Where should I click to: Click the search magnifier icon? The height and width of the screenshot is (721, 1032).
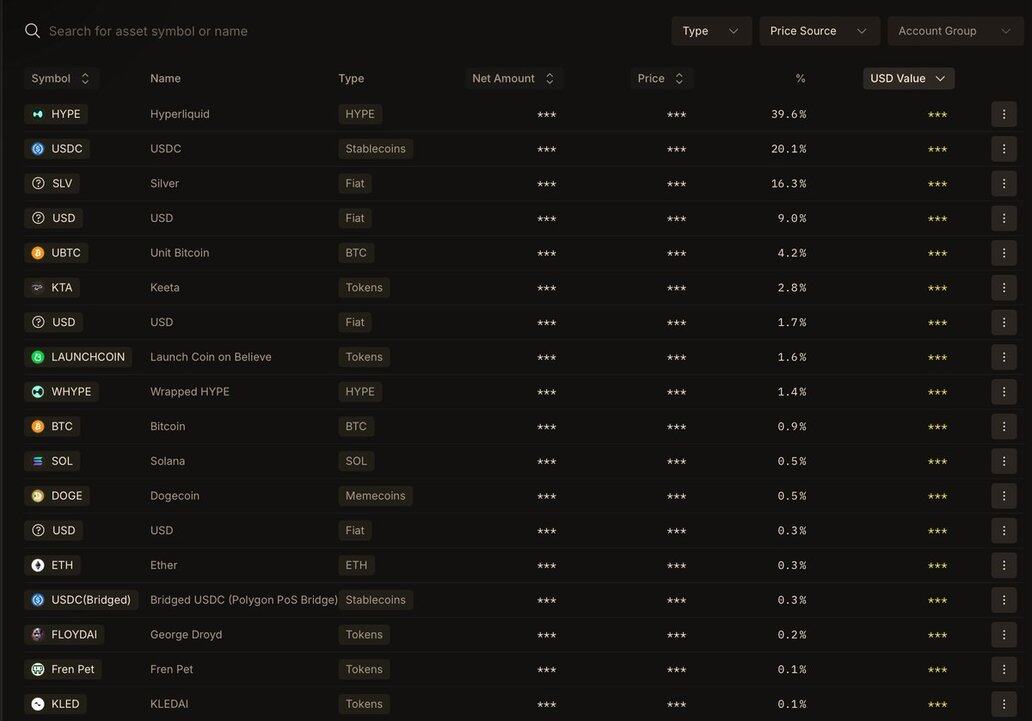[32, 30]
